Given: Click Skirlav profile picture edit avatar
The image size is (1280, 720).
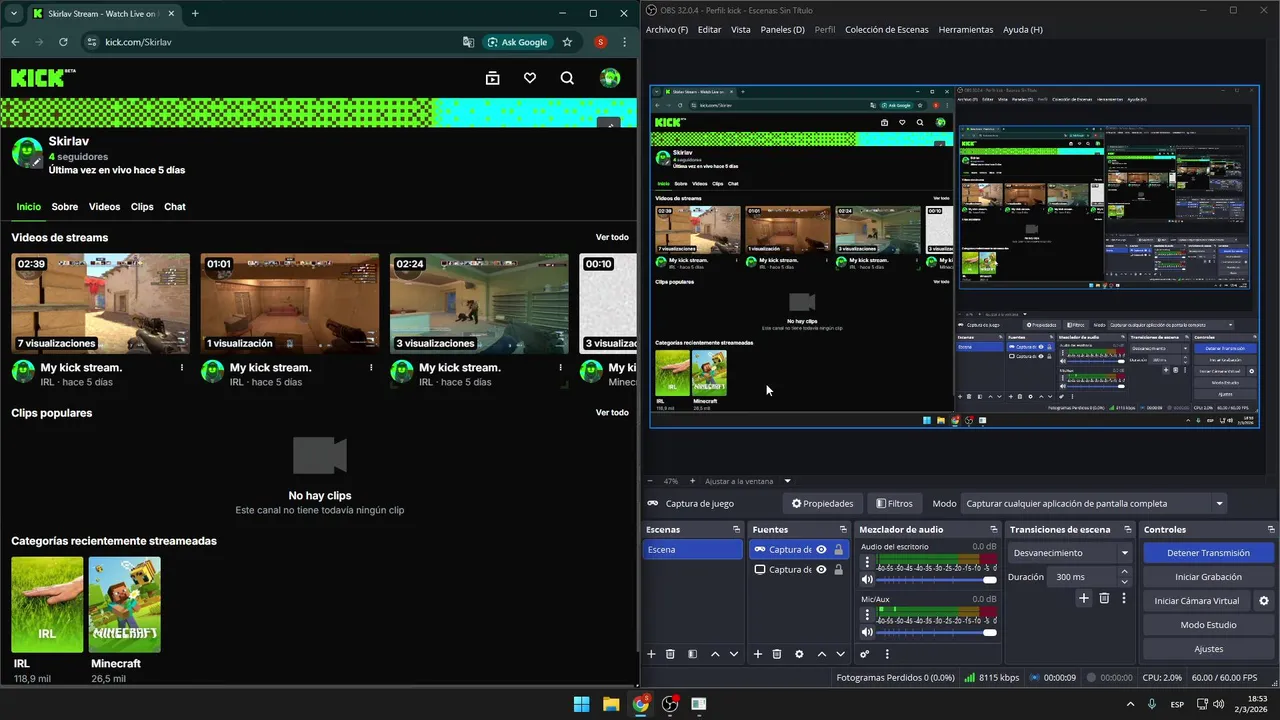Looking at the screenshot, I should [x=27, y=153].
